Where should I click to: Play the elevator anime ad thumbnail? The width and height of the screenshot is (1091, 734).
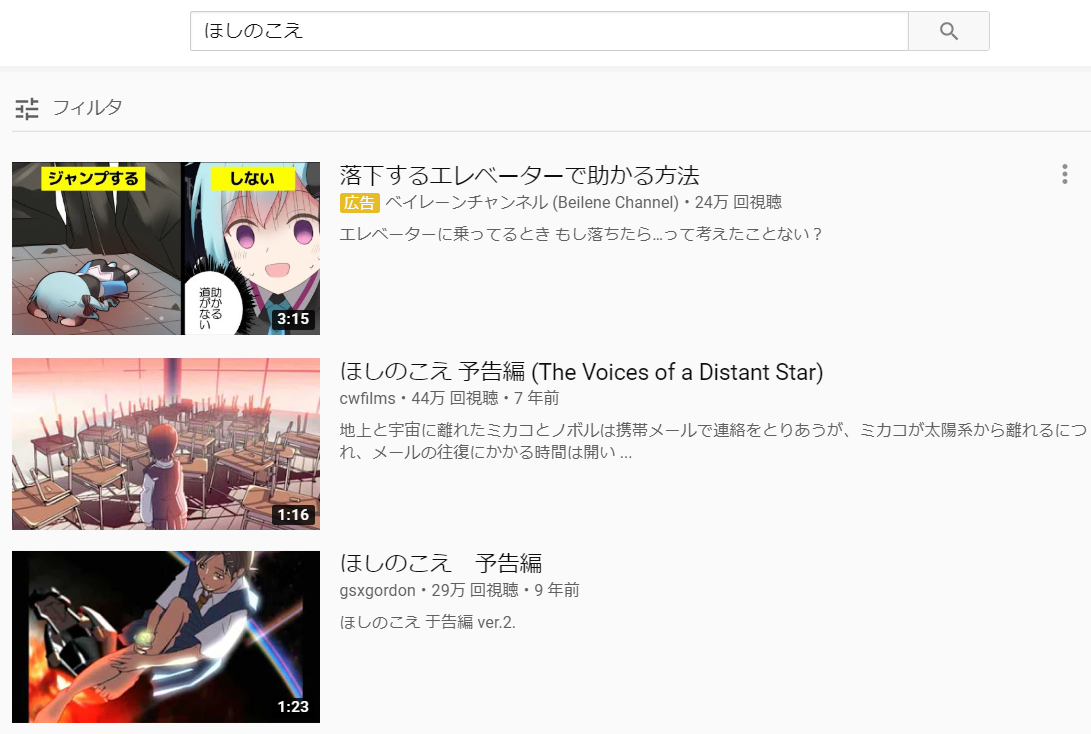click(166, 248)
